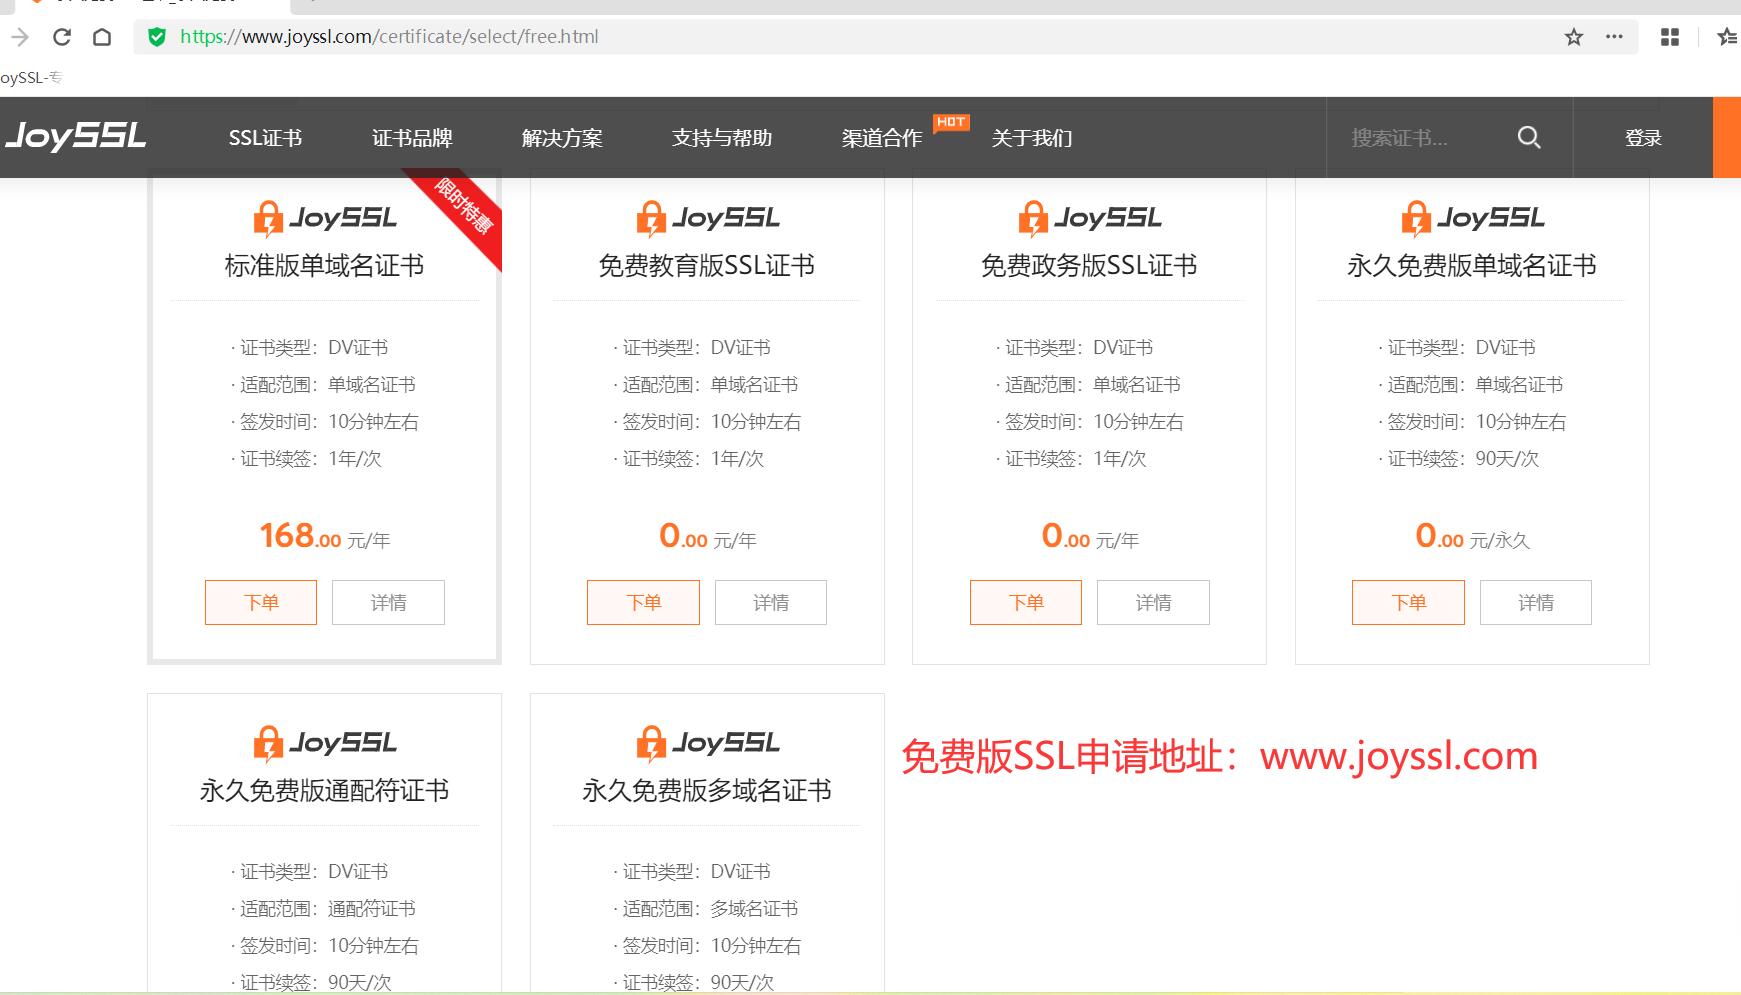Open the 支持与帮助 menu
Image resolution: width=1741 pixels, height=995 pixels.
(722, 138)
